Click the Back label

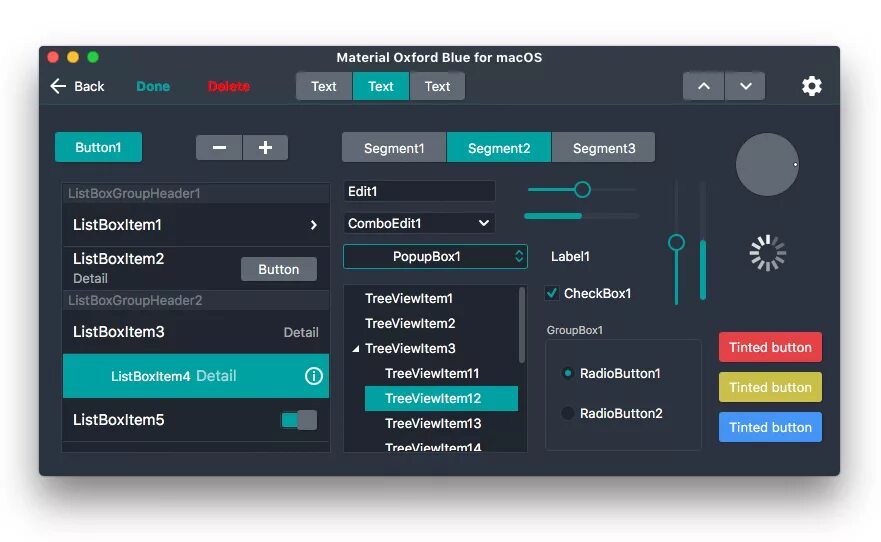tap(89, 86)
